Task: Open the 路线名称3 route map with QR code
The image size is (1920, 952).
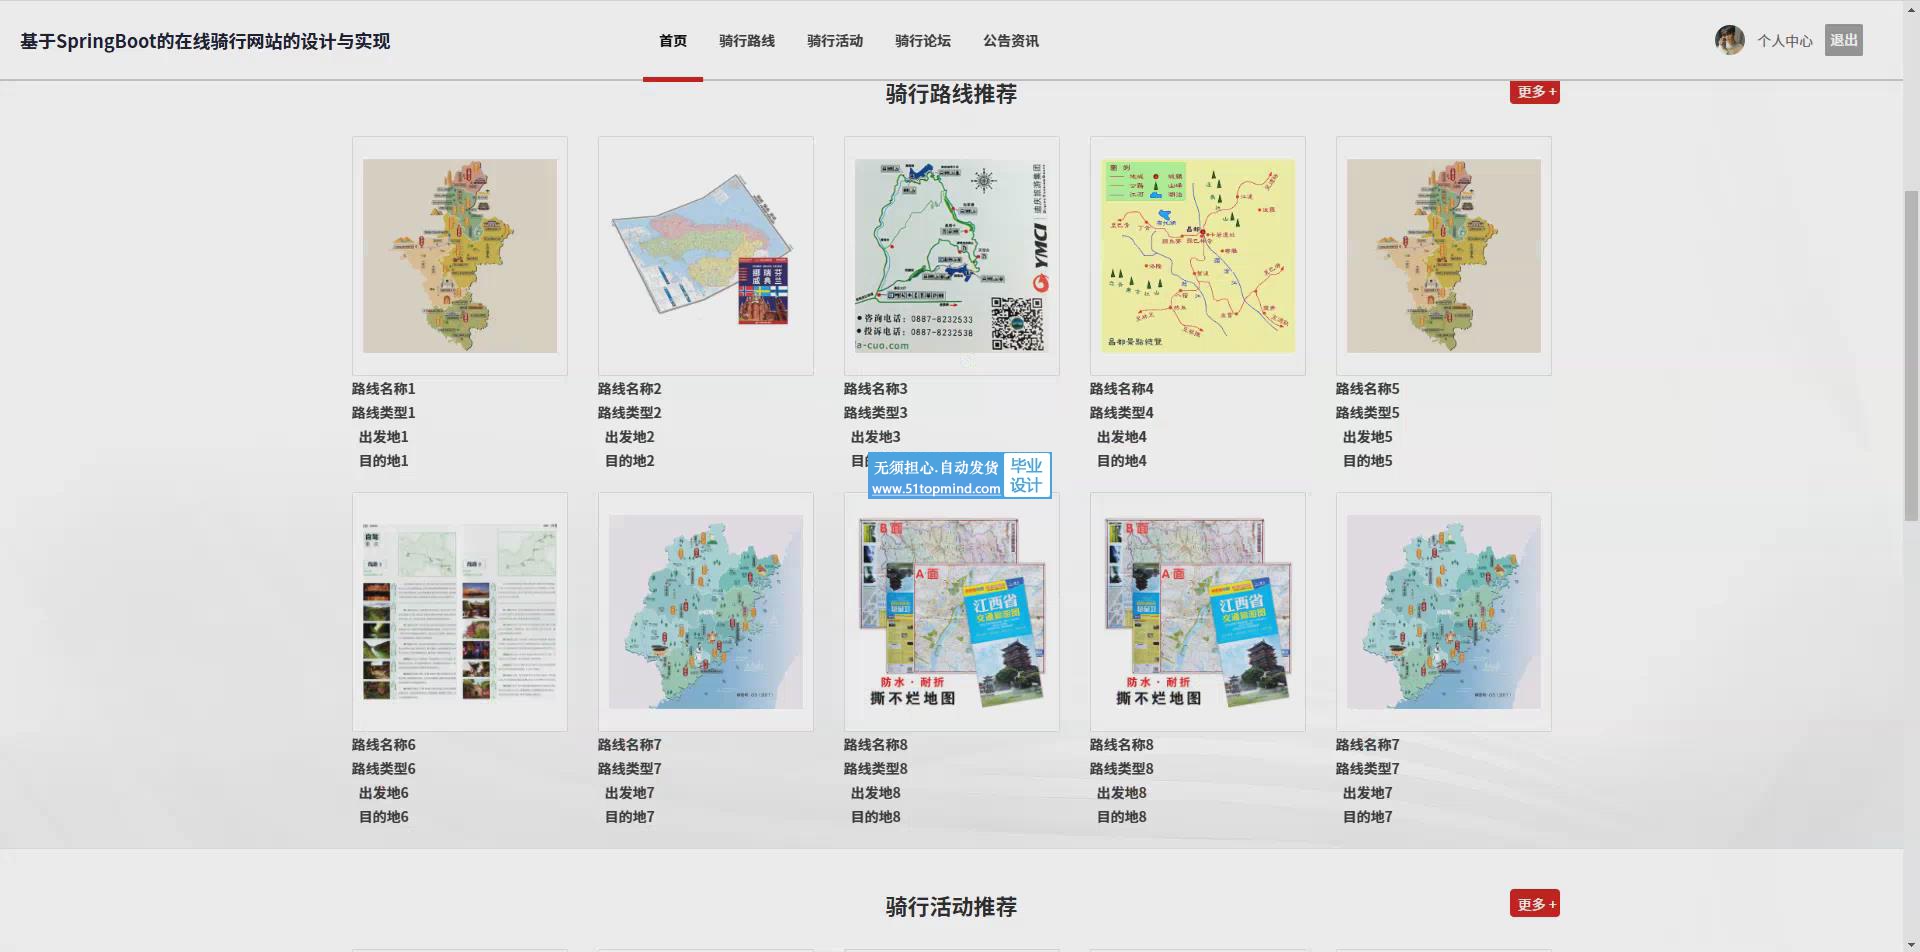Action: click(x=952, y=256)
